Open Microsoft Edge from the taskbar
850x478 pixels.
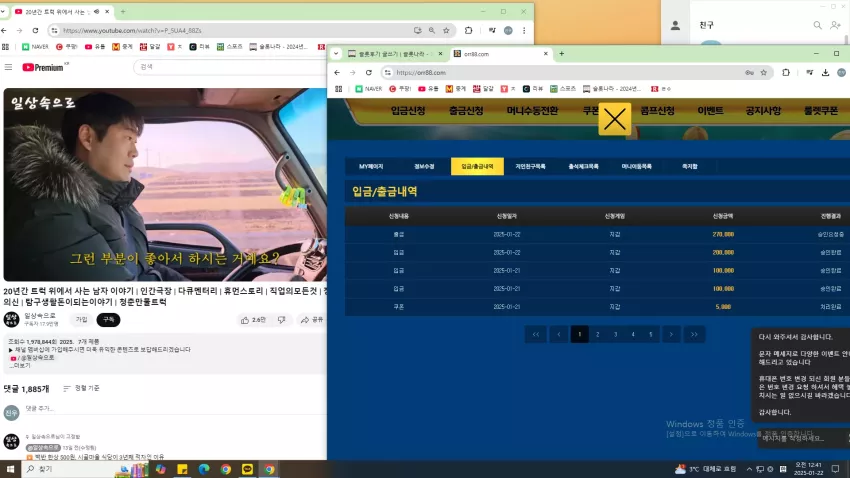coord(204,469)
